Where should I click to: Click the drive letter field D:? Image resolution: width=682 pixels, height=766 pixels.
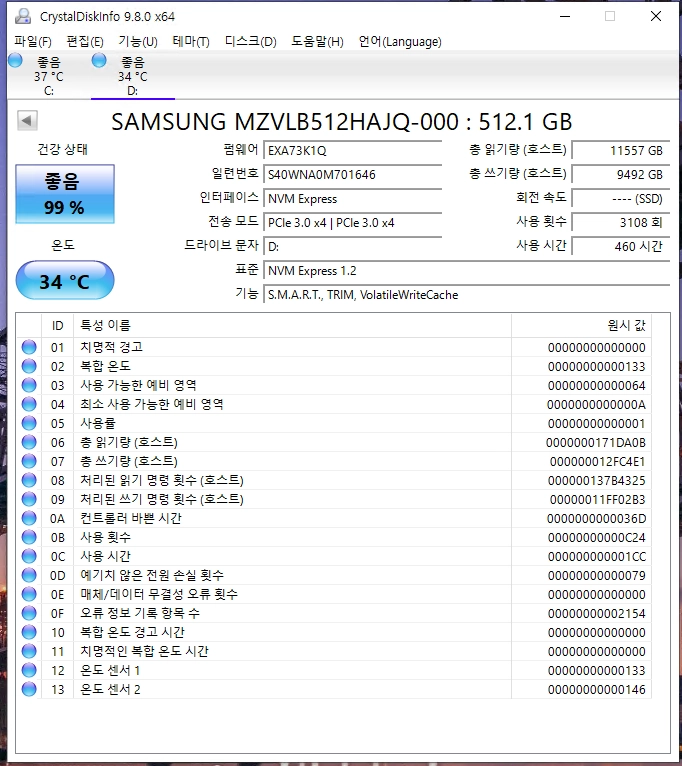[353, 247]
